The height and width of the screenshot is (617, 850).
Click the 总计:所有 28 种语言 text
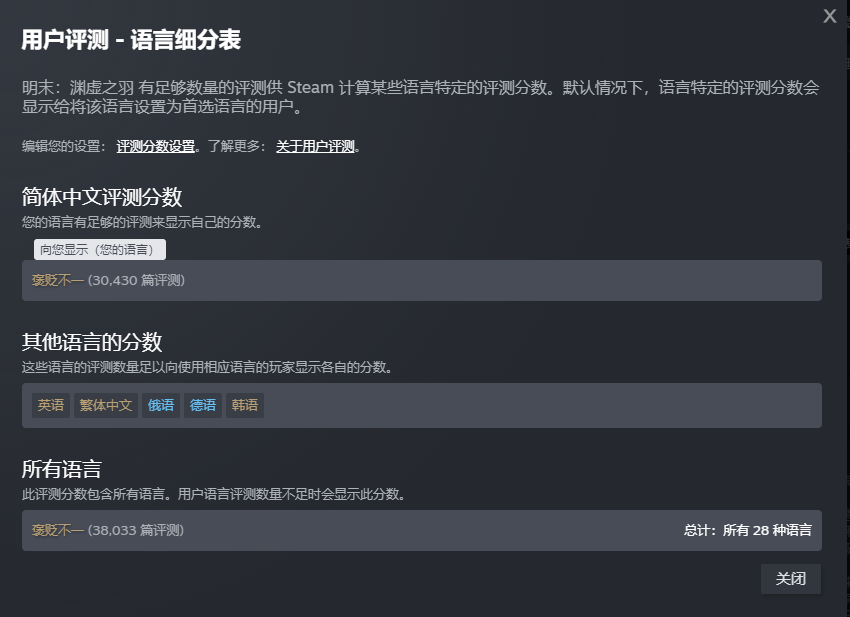747,530
